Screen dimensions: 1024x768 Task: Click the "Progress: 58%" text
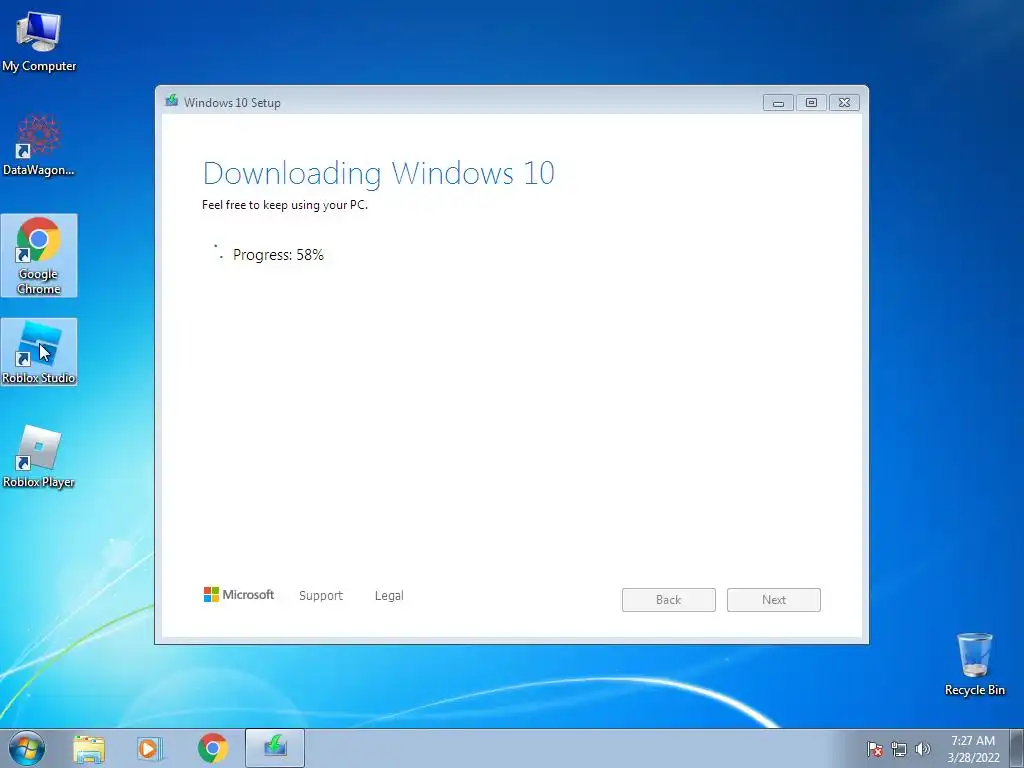click(x=278, y=255)
